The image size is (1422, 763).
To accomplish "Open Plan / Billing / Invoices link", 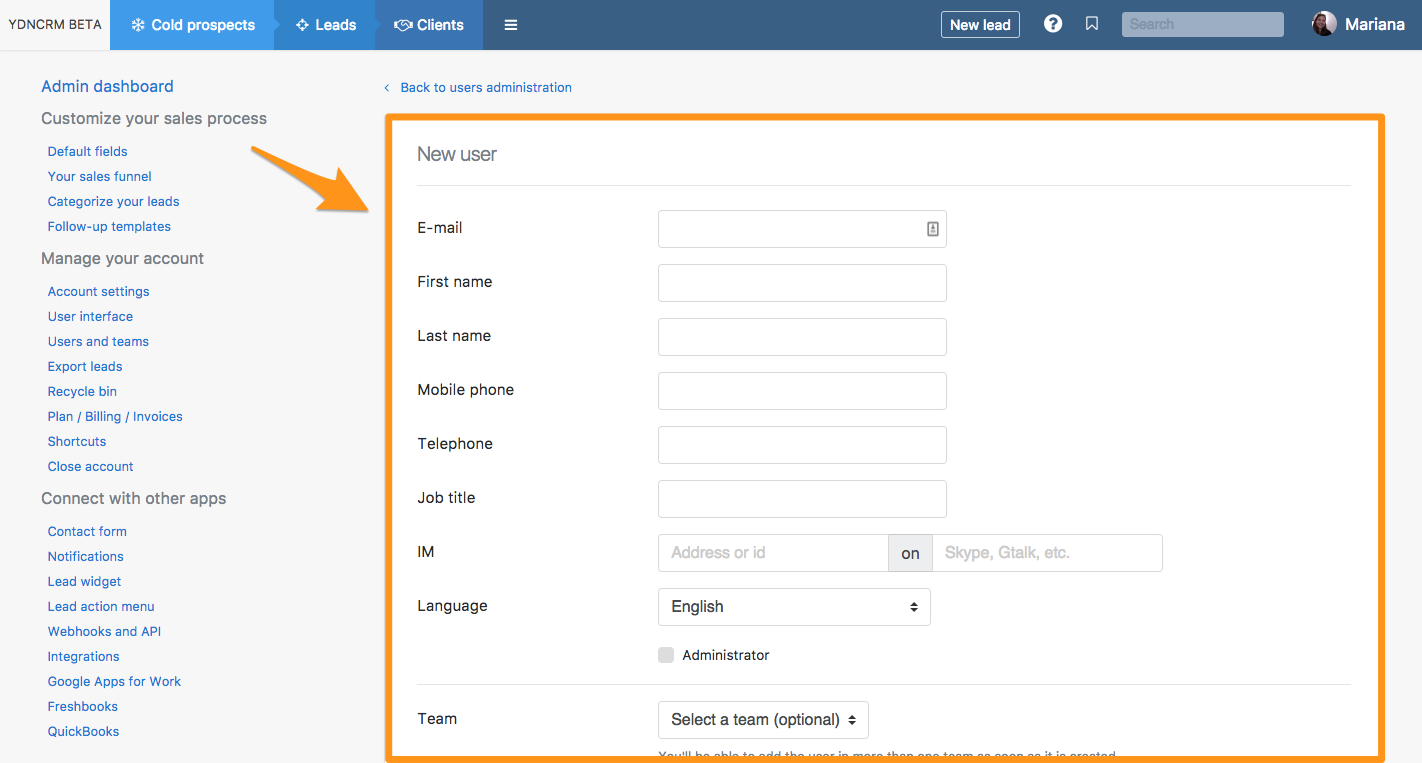I will click(115, 416).
